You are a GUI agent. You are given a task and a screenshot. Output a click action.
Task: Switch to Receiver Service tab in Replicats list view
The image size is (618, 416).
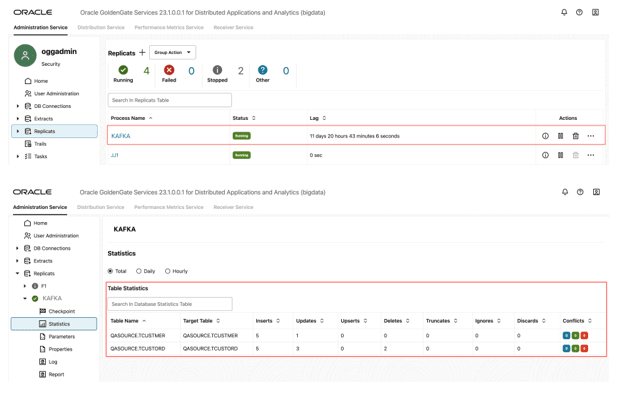point(233,27)
